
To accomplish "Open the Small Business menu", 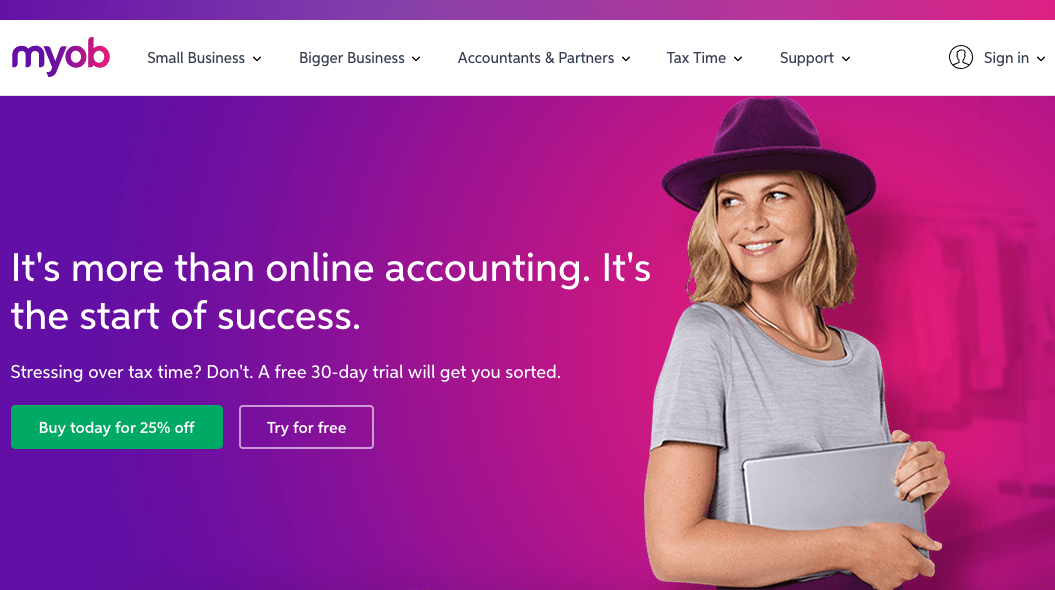I will click(204, 58).
